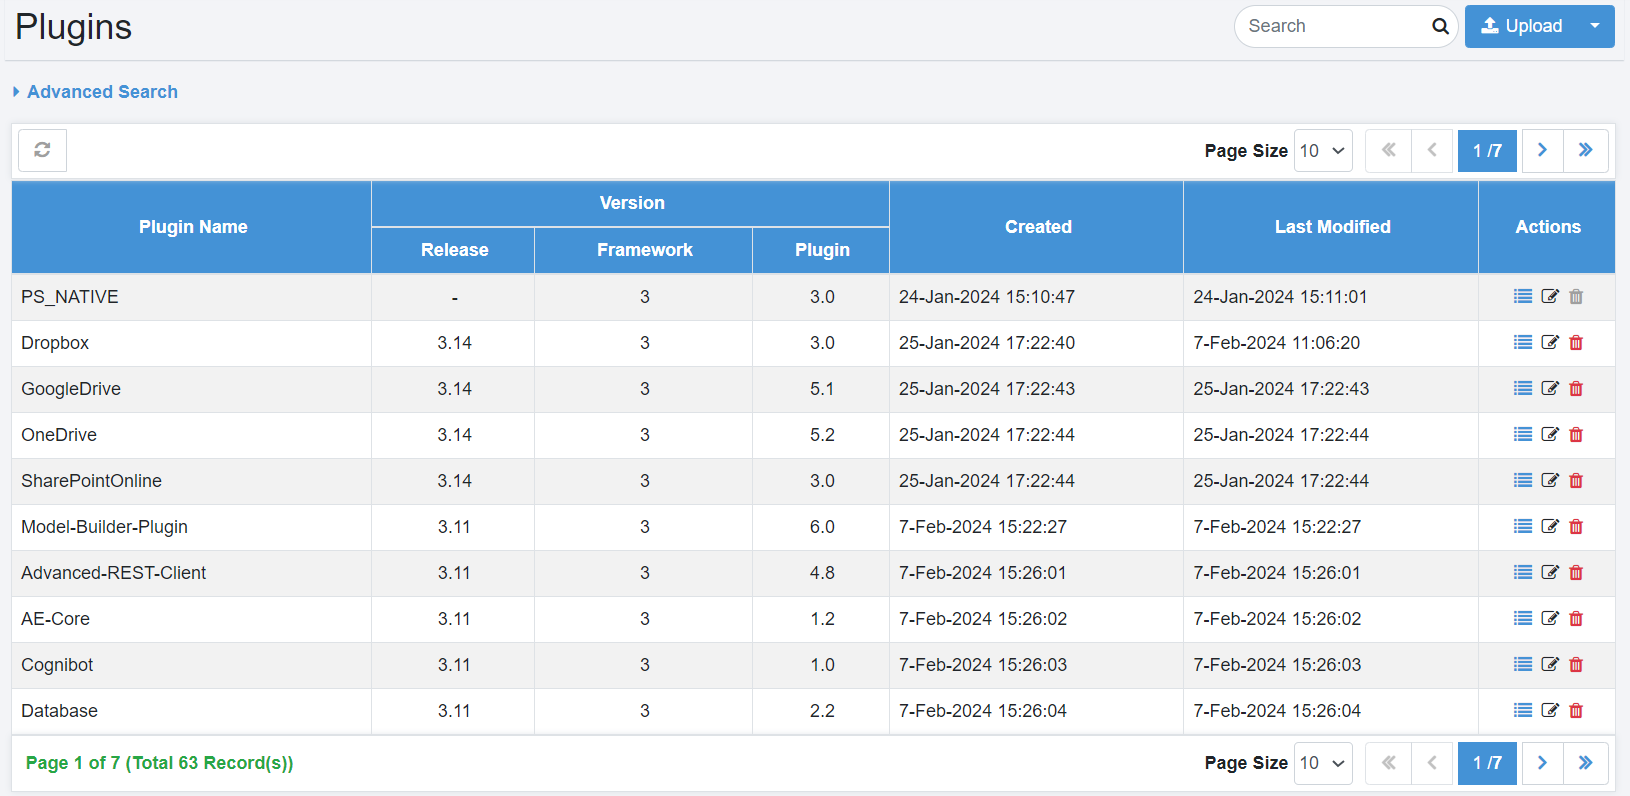This screenshot has height=796, width=1630.
Task: View details list icon for Advanced-REST-Client
Action: 1523,572
